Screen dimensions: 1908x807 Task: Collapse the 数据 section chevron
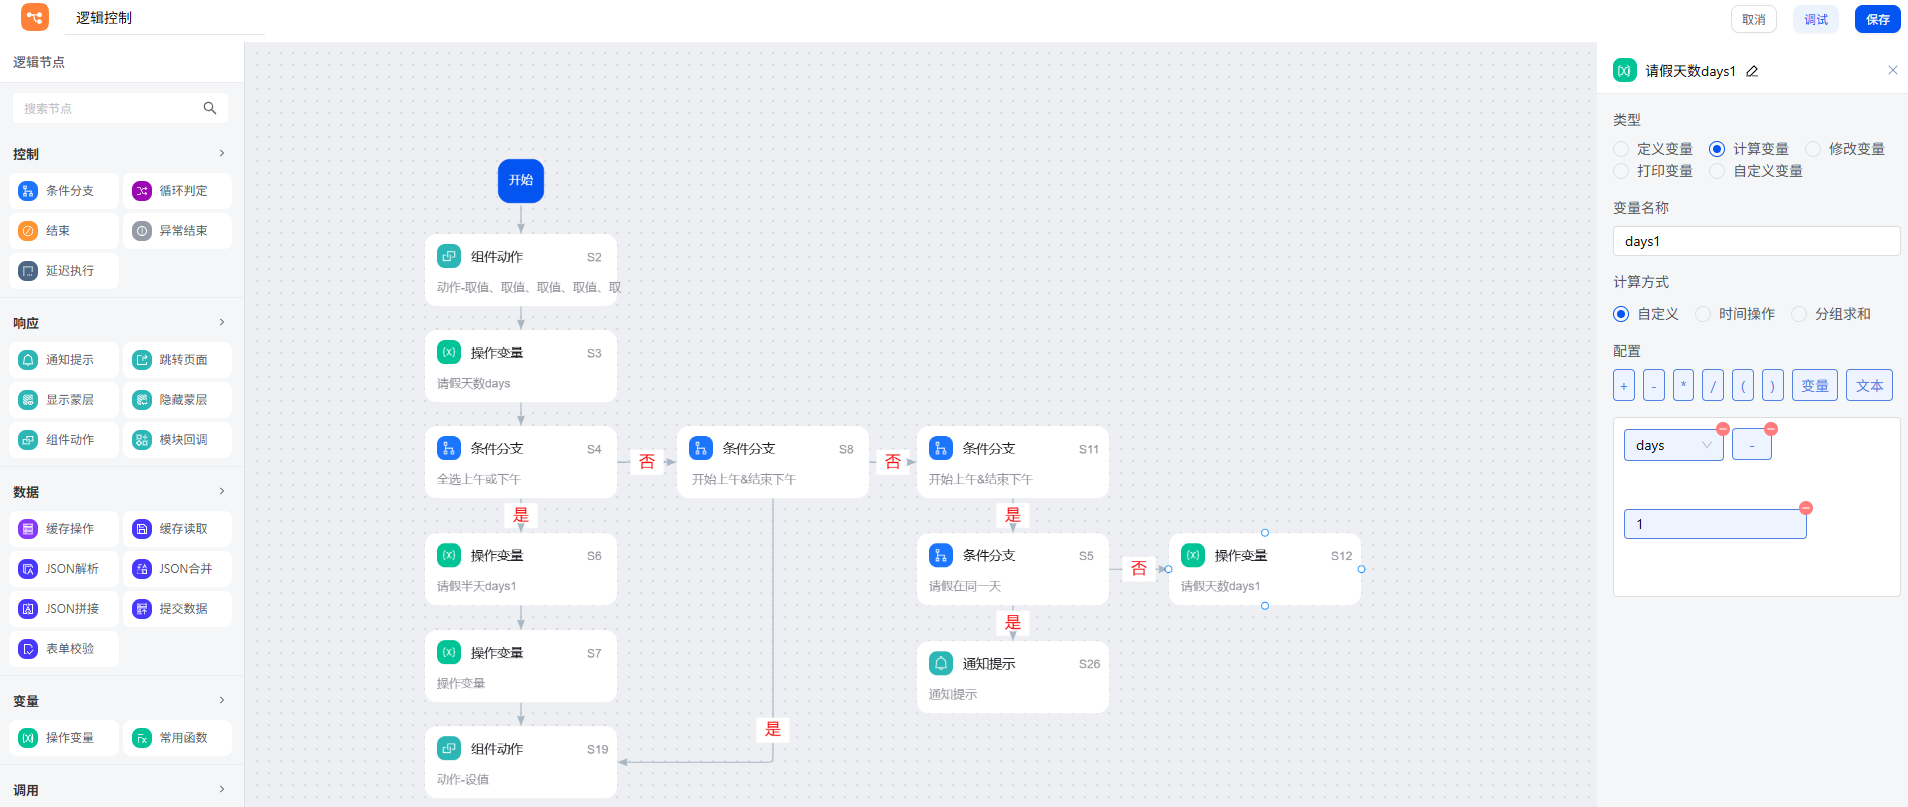coord(222,491)
